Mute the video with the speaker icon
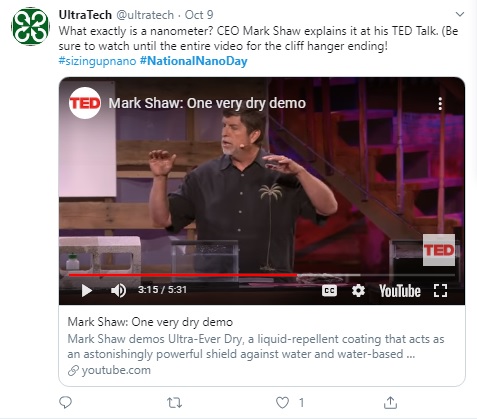The height and width of the screenshot is (419, 477). pyautogui.click(x=118, y=290)
